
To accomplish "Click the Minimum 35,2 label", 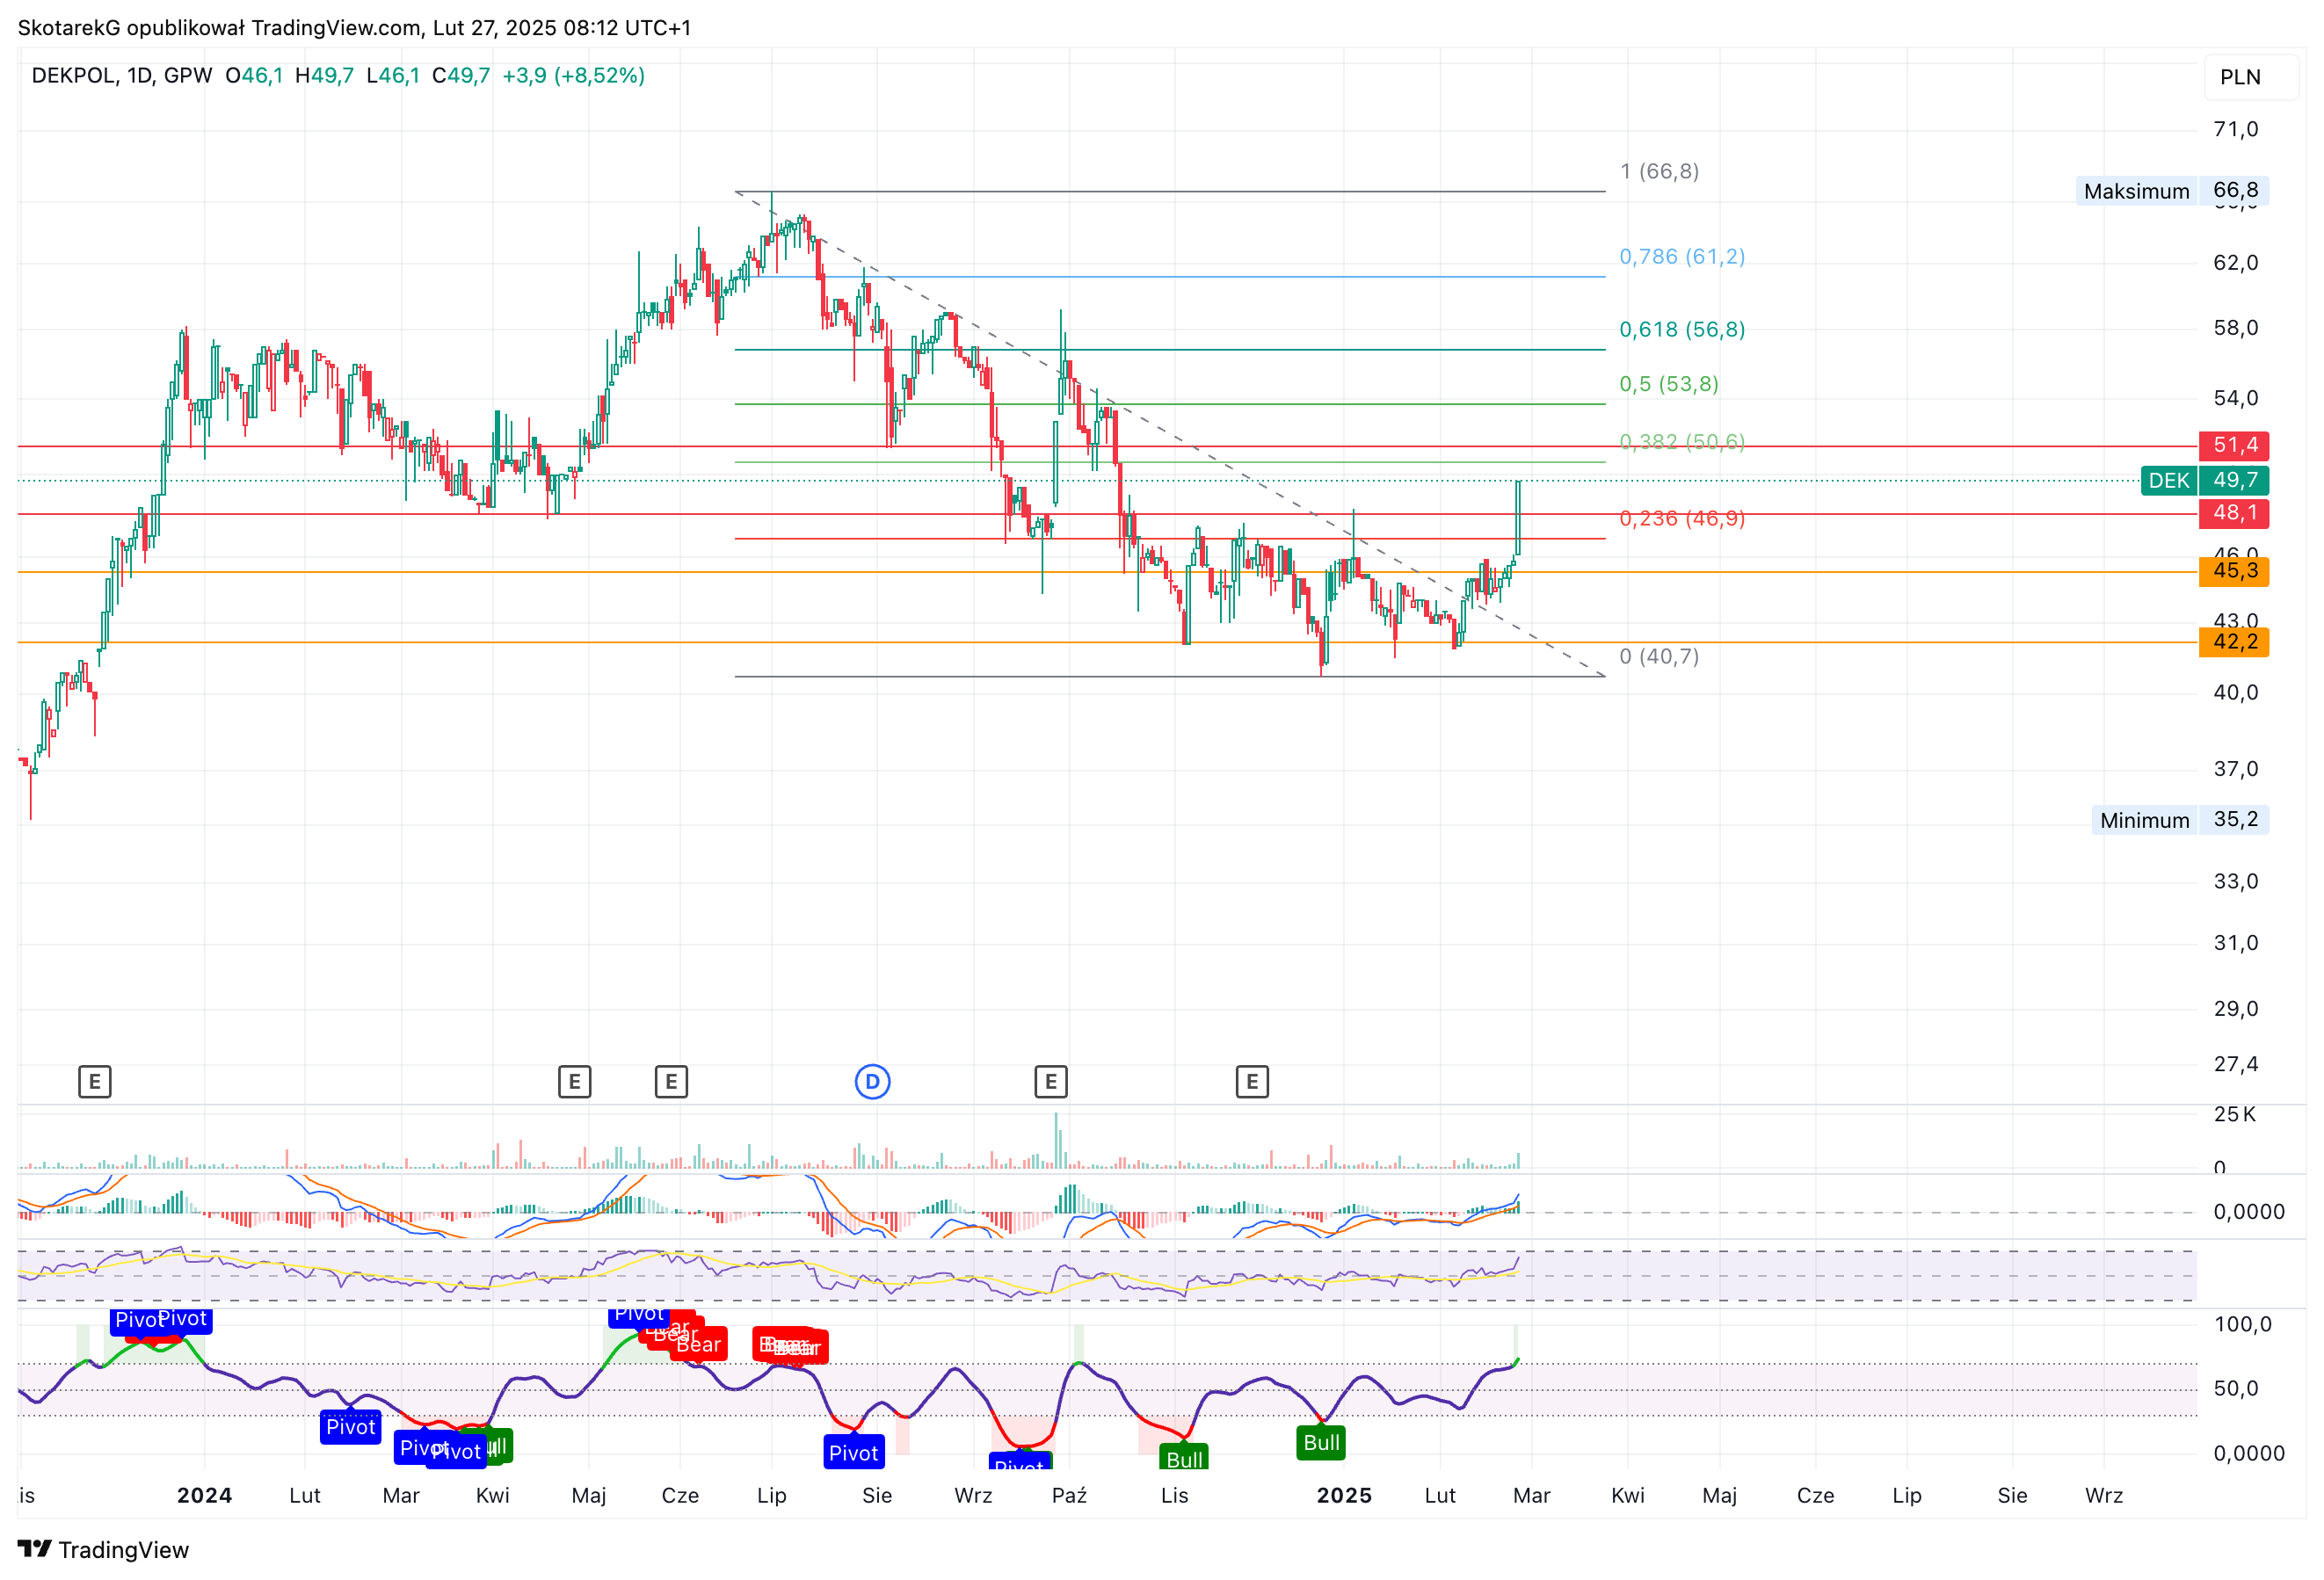I will coord(2180,820).
